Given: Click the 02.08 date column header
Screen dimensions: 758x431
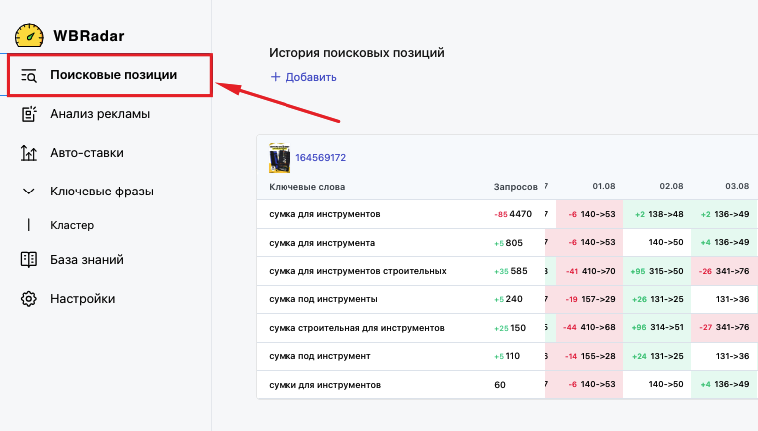Looking at the screenshot, I should 671,186.
